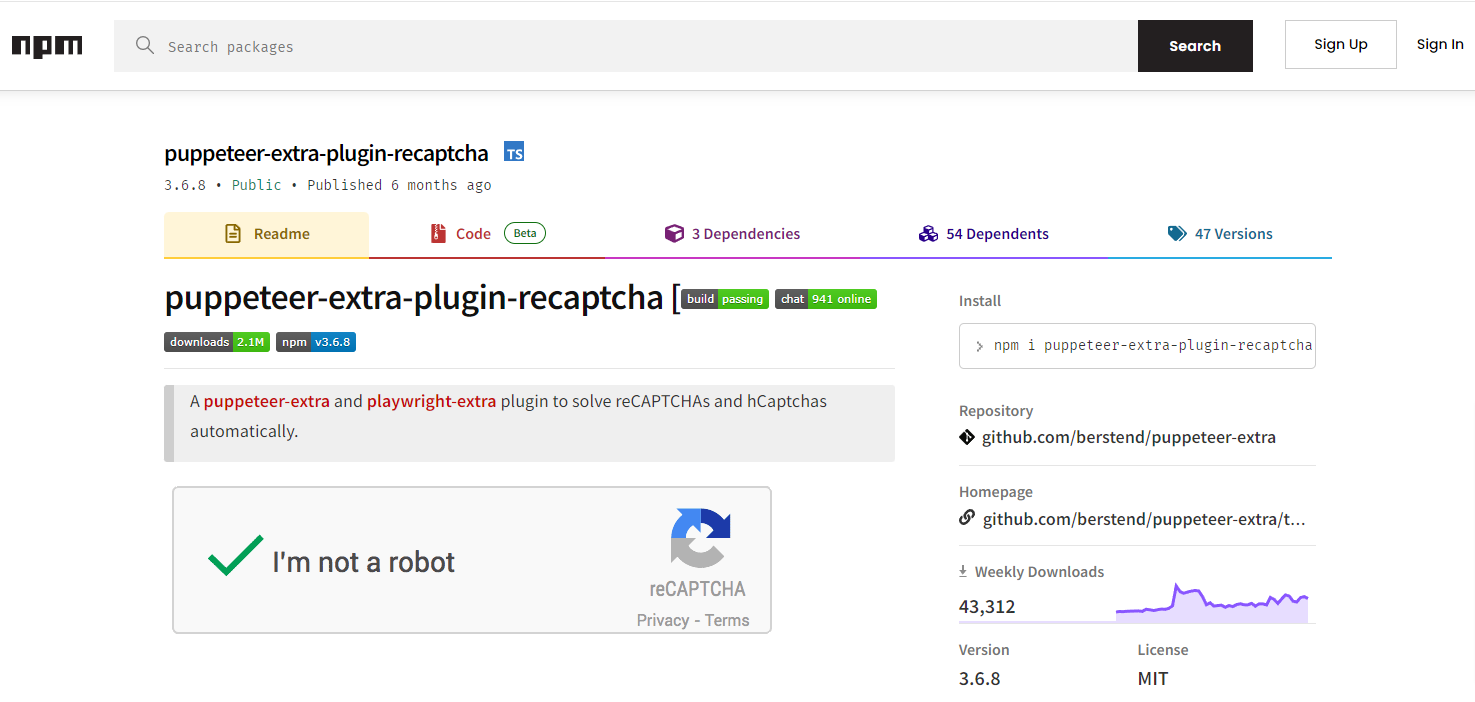
Task: Click the download arrow icon by Weekly Downloads
Action: tap(963, 571)
